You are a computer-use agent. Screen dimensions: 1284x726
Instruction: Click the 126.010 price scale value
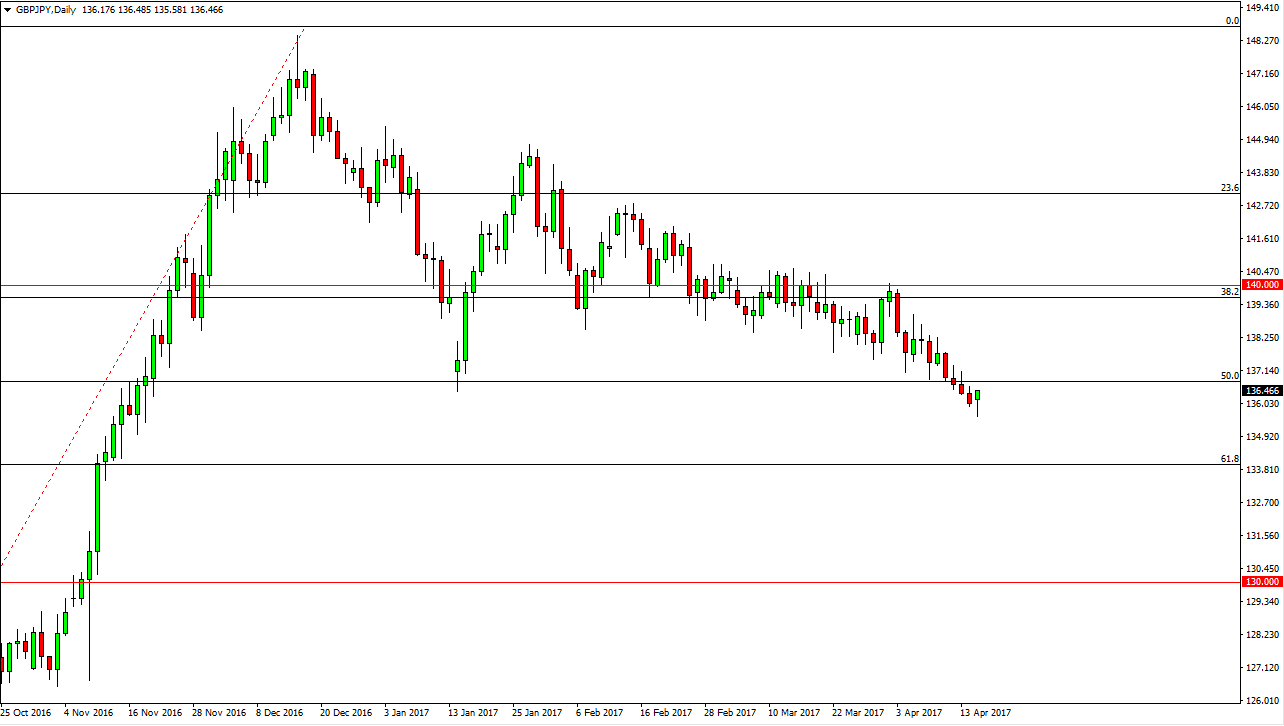[x=1264, y=700]
